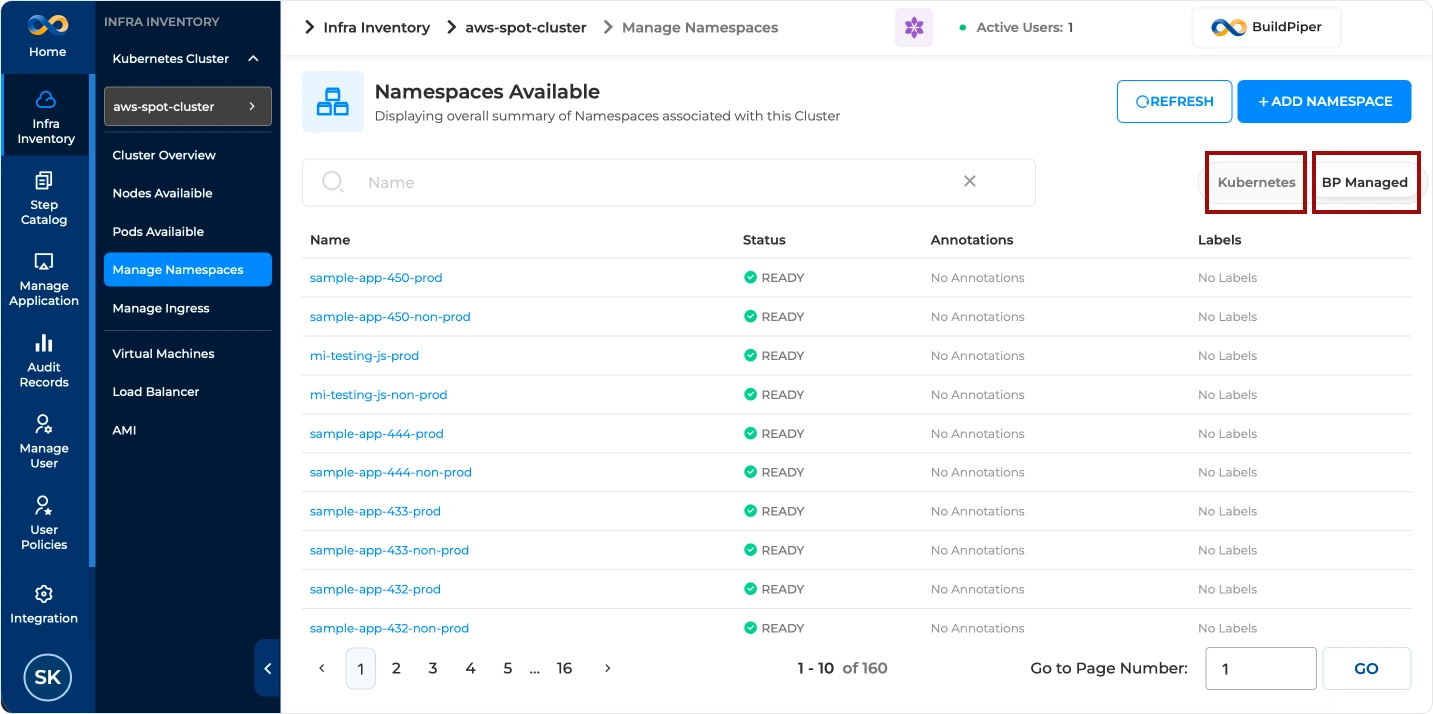Open the Manage Application icon
Screen dimensions: 1433x714
[44, 262]
